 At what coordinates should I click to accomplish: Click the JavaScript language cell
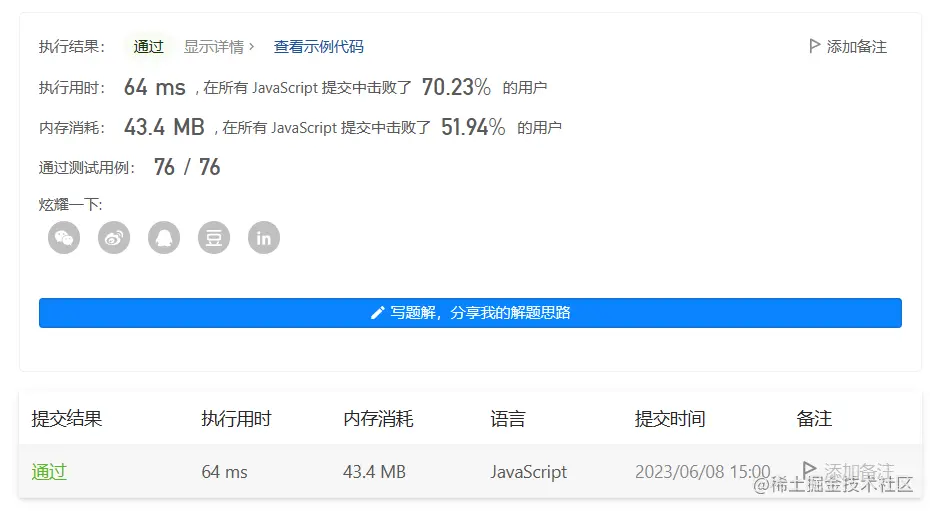[528, 472]
